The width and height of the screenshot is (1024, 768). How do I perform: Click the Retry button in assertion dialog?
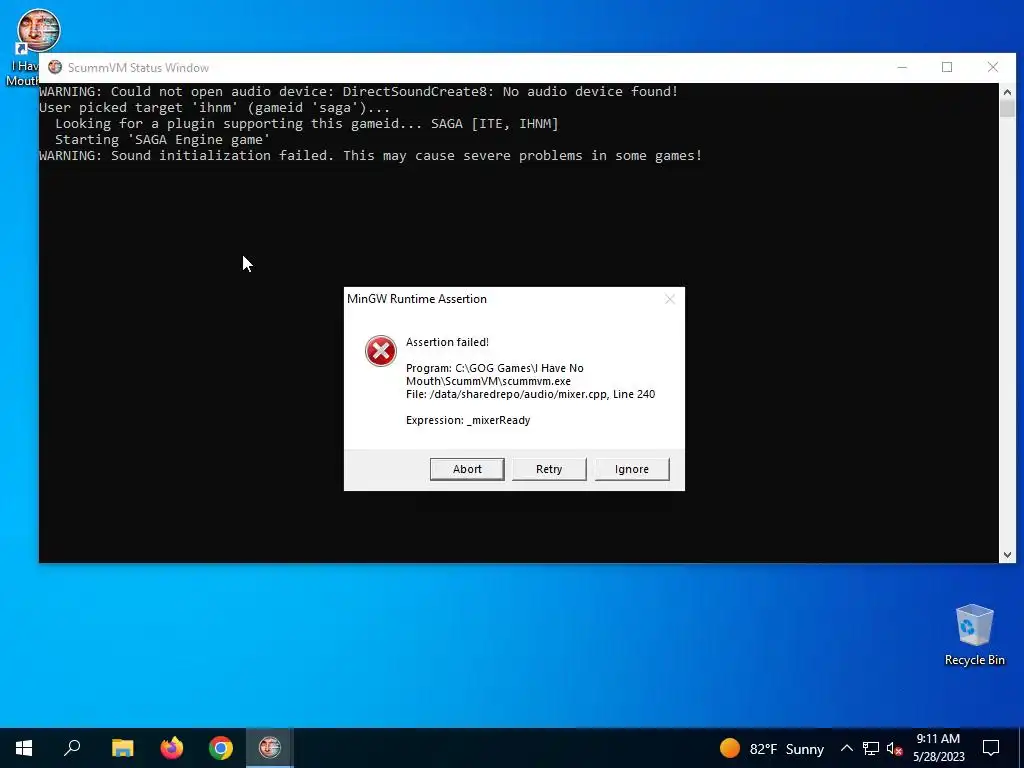tap(549, 469)
